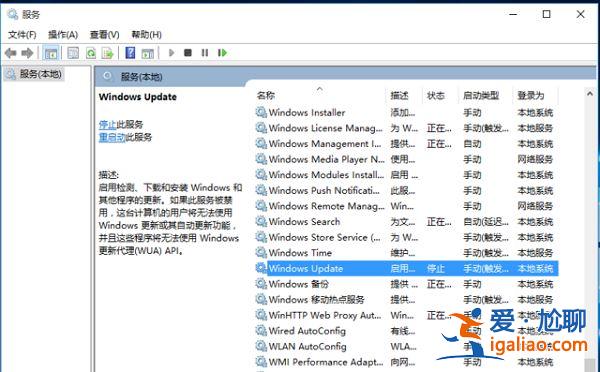Toggle the action pane toolbar icon
Screen dimensions: 600x372
pos(147,53)
